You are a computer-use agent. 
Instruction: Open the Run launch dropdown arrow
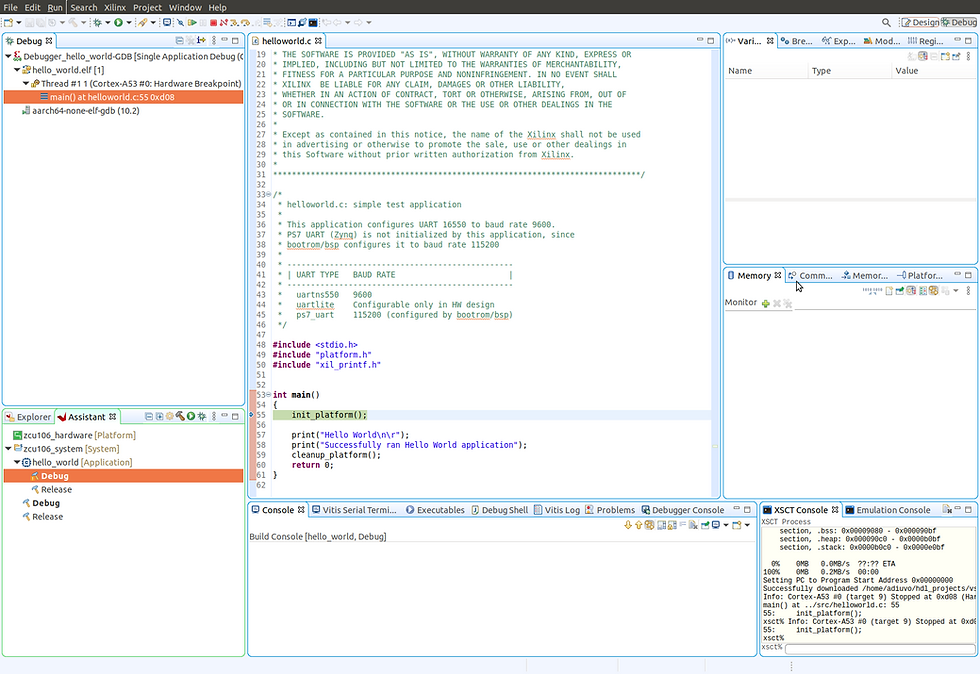(129, 23)
